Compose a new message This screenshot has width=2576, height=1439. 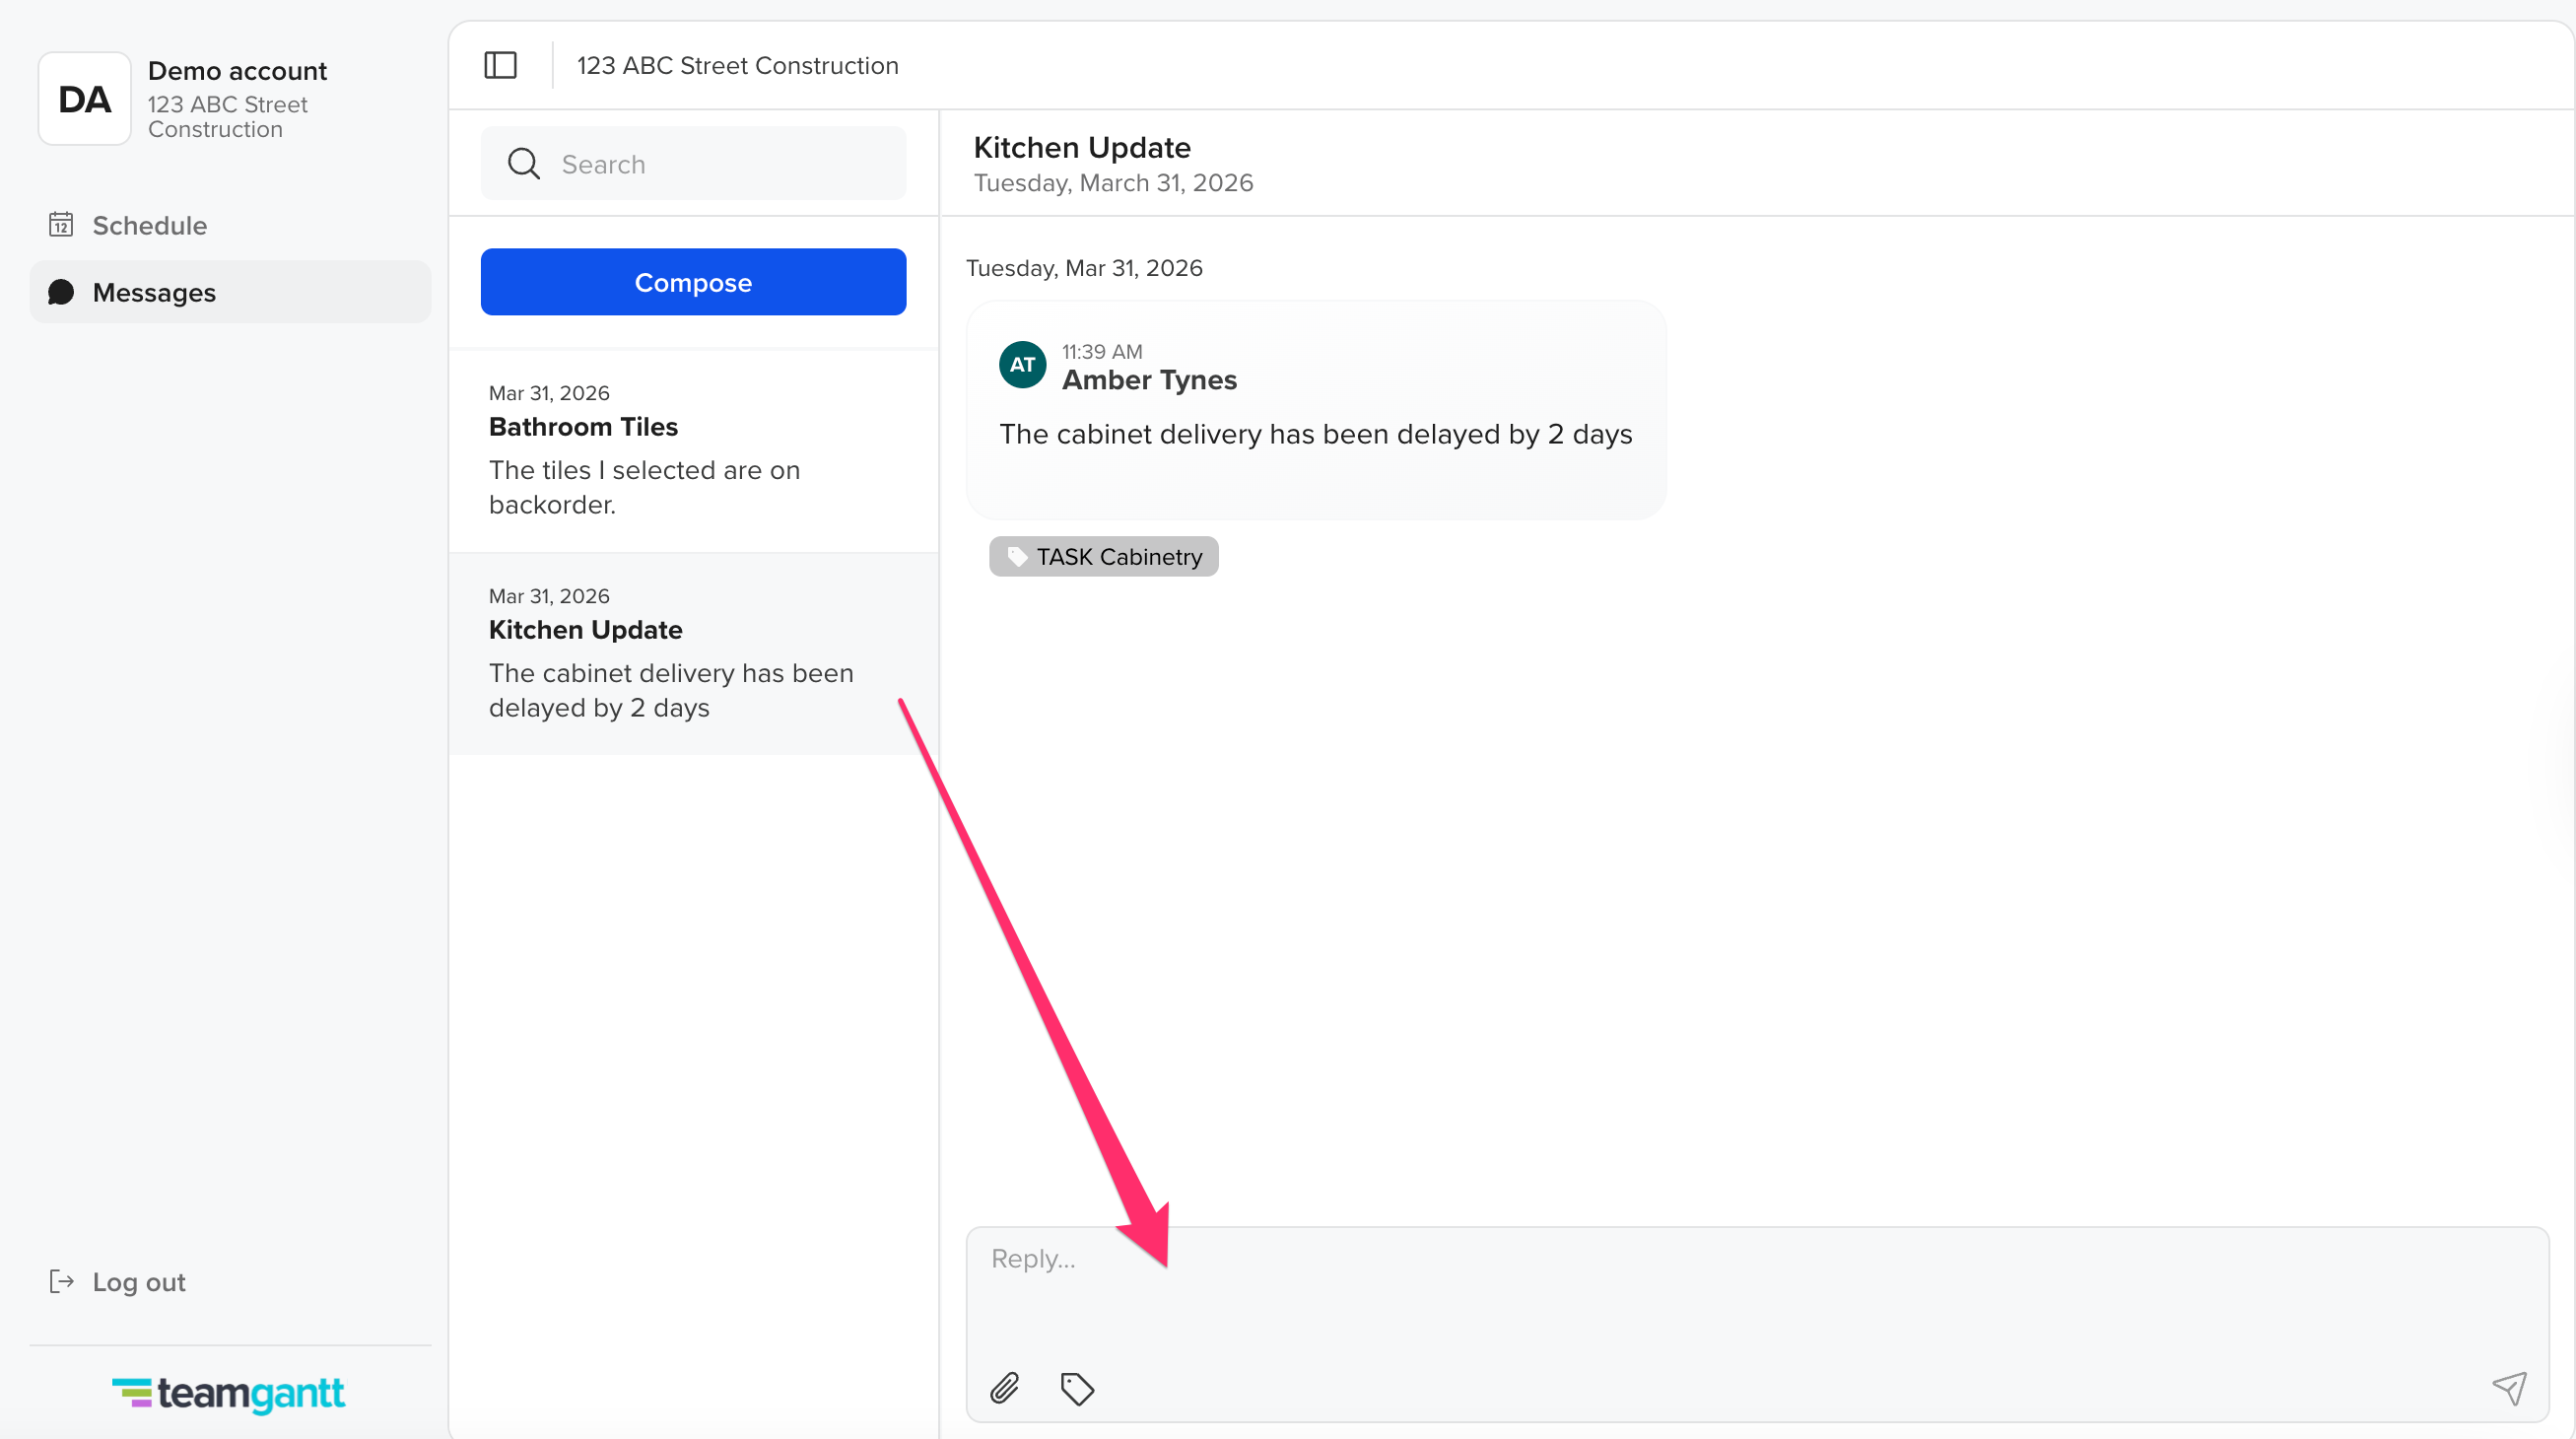click(693, 282)
